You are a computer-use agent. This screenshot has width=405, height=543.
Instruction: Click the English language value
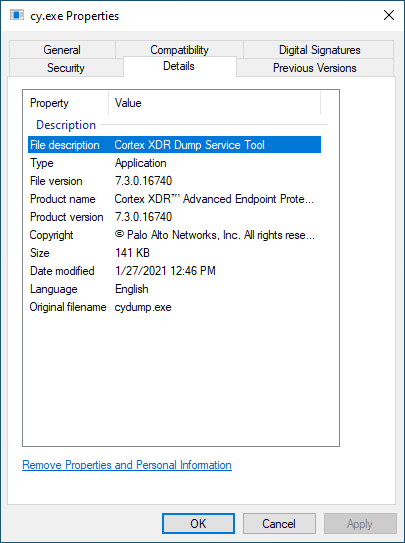pos(132,289)
